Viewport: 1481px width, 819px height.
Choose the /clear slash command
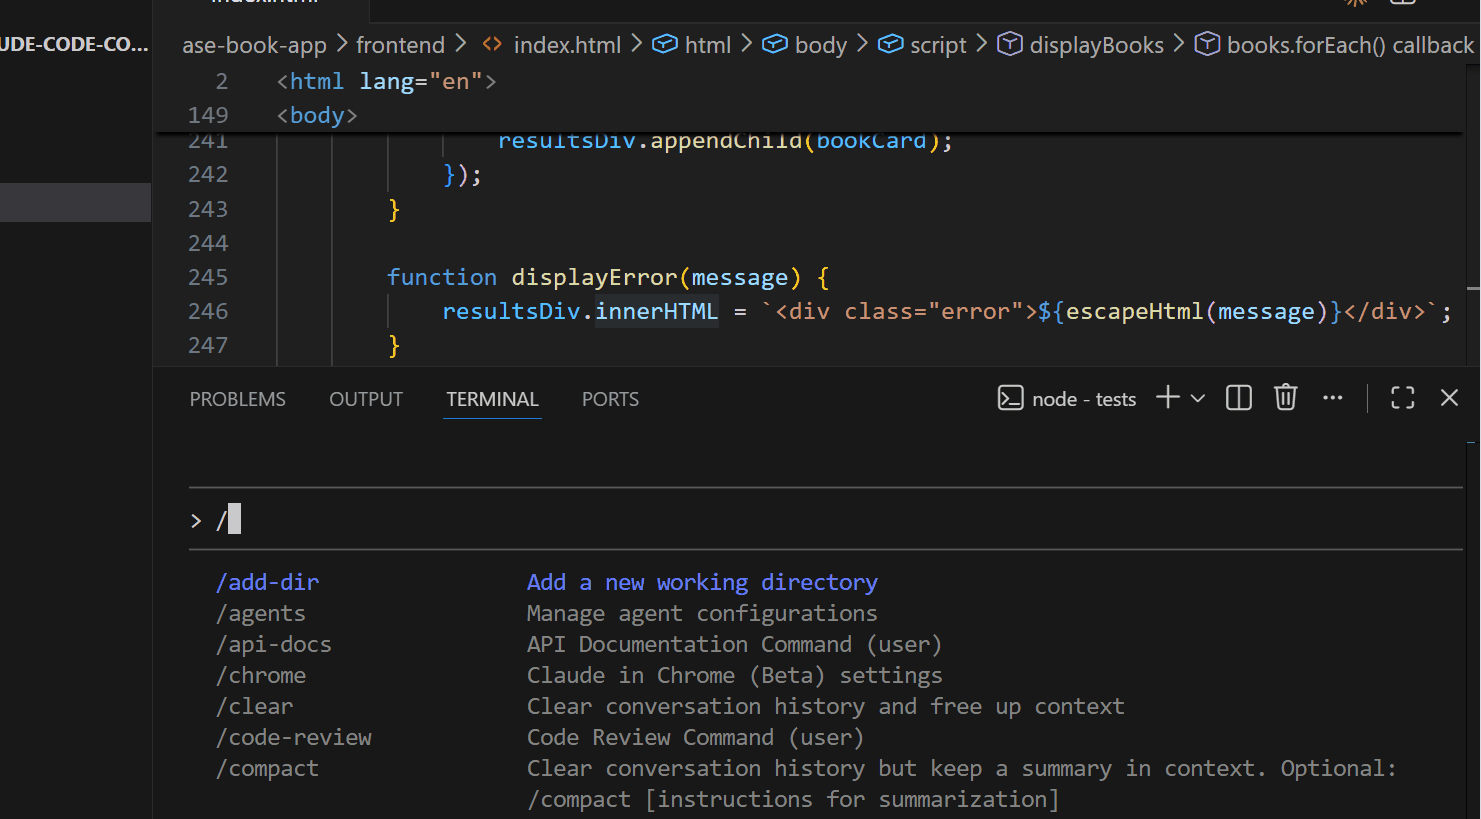pos(255,706)
